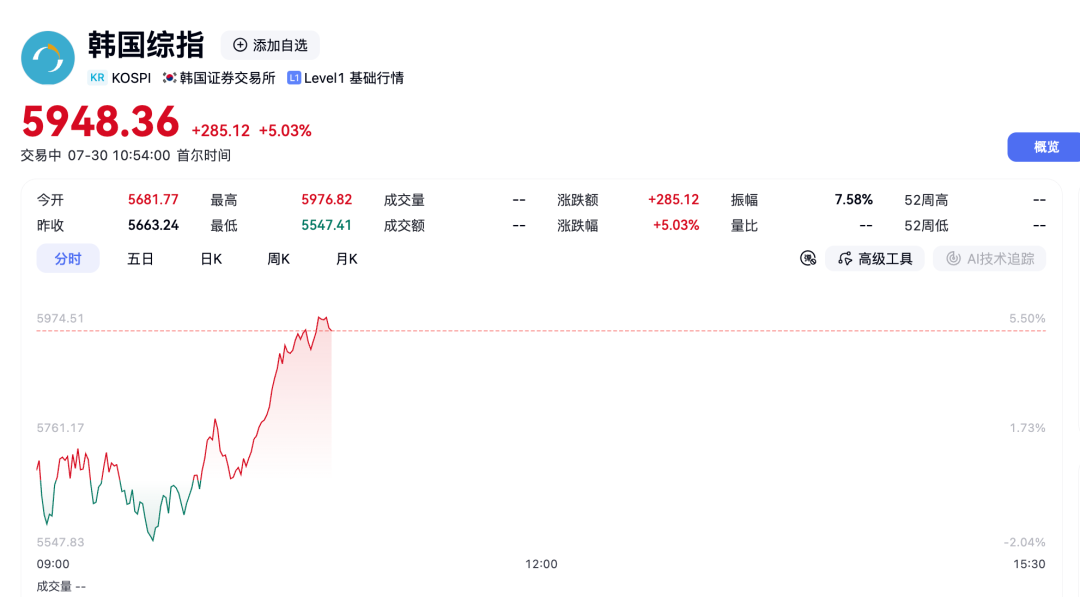Click the L1 Level1 badge icon

293,78
